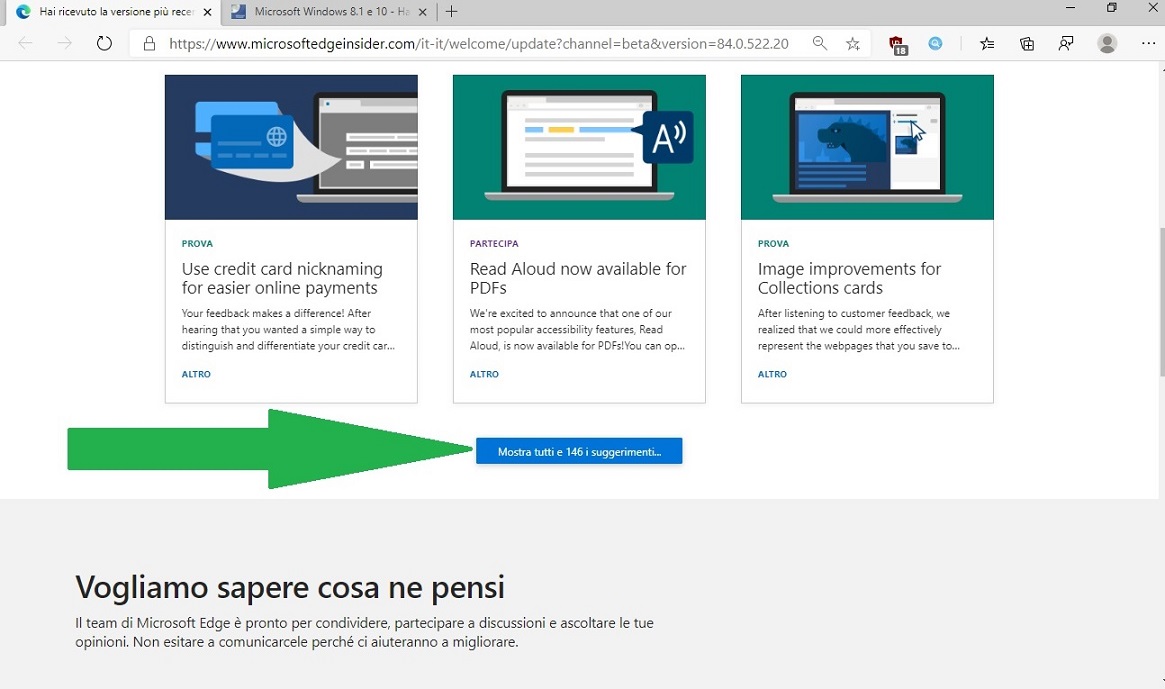Open ALTRO link under Image improvements card
The image size is (1165, 689).
pos(772,374)
